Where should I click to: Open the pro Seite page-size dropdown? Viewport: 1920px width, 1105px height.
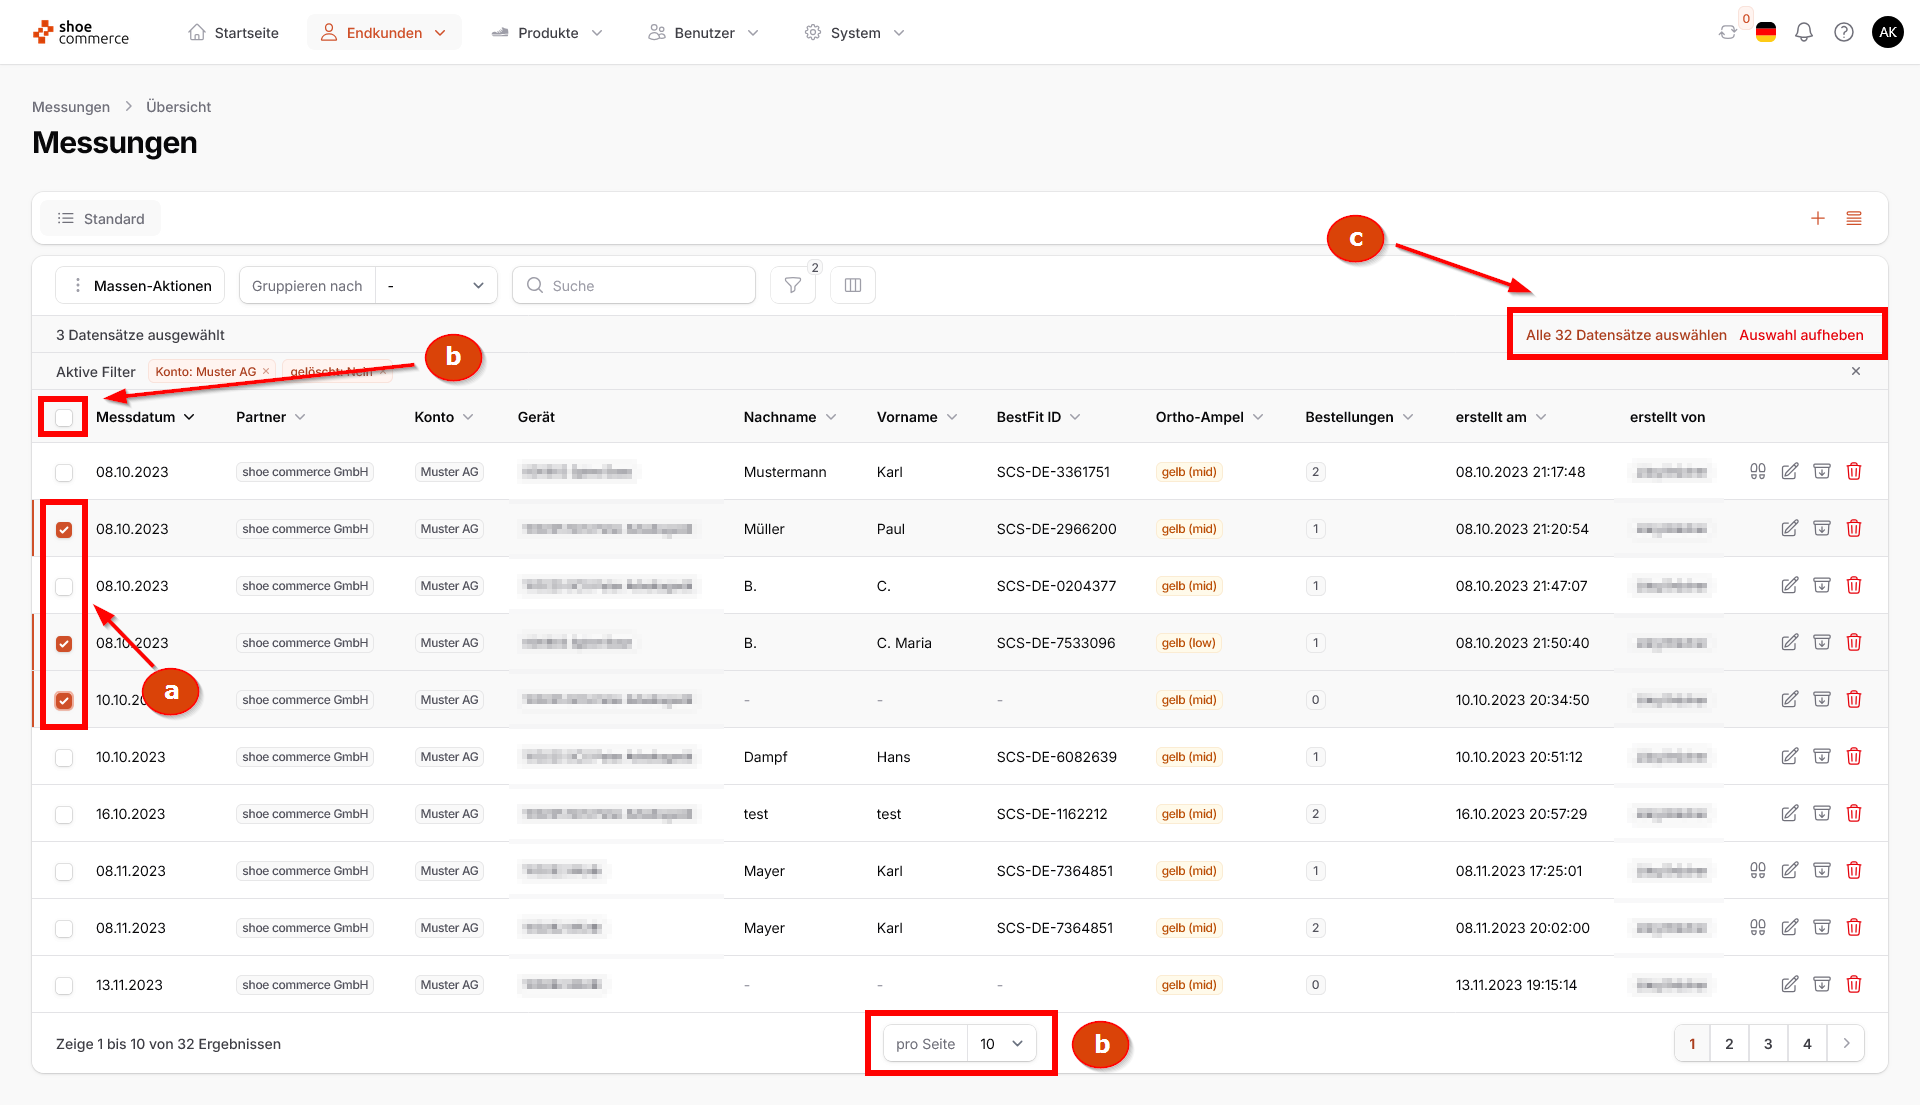point(1001,1044)
